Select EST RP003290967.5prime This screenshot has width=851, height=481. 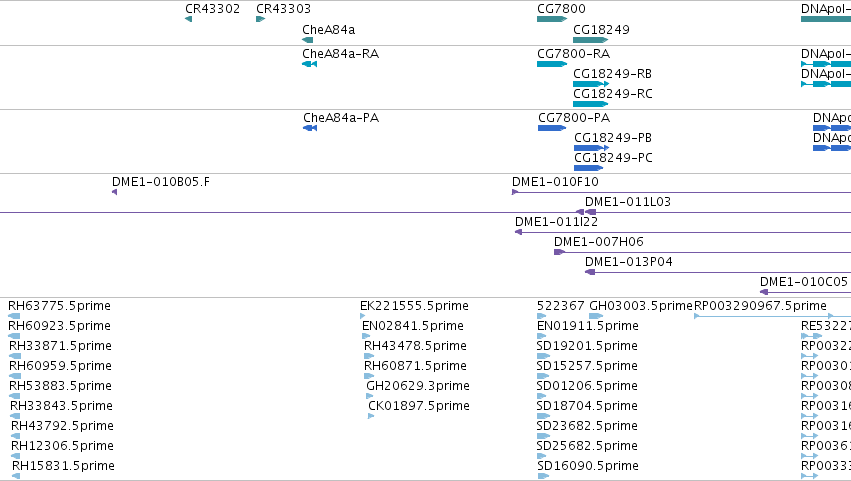pyautogui.click(x=760, y=306)
